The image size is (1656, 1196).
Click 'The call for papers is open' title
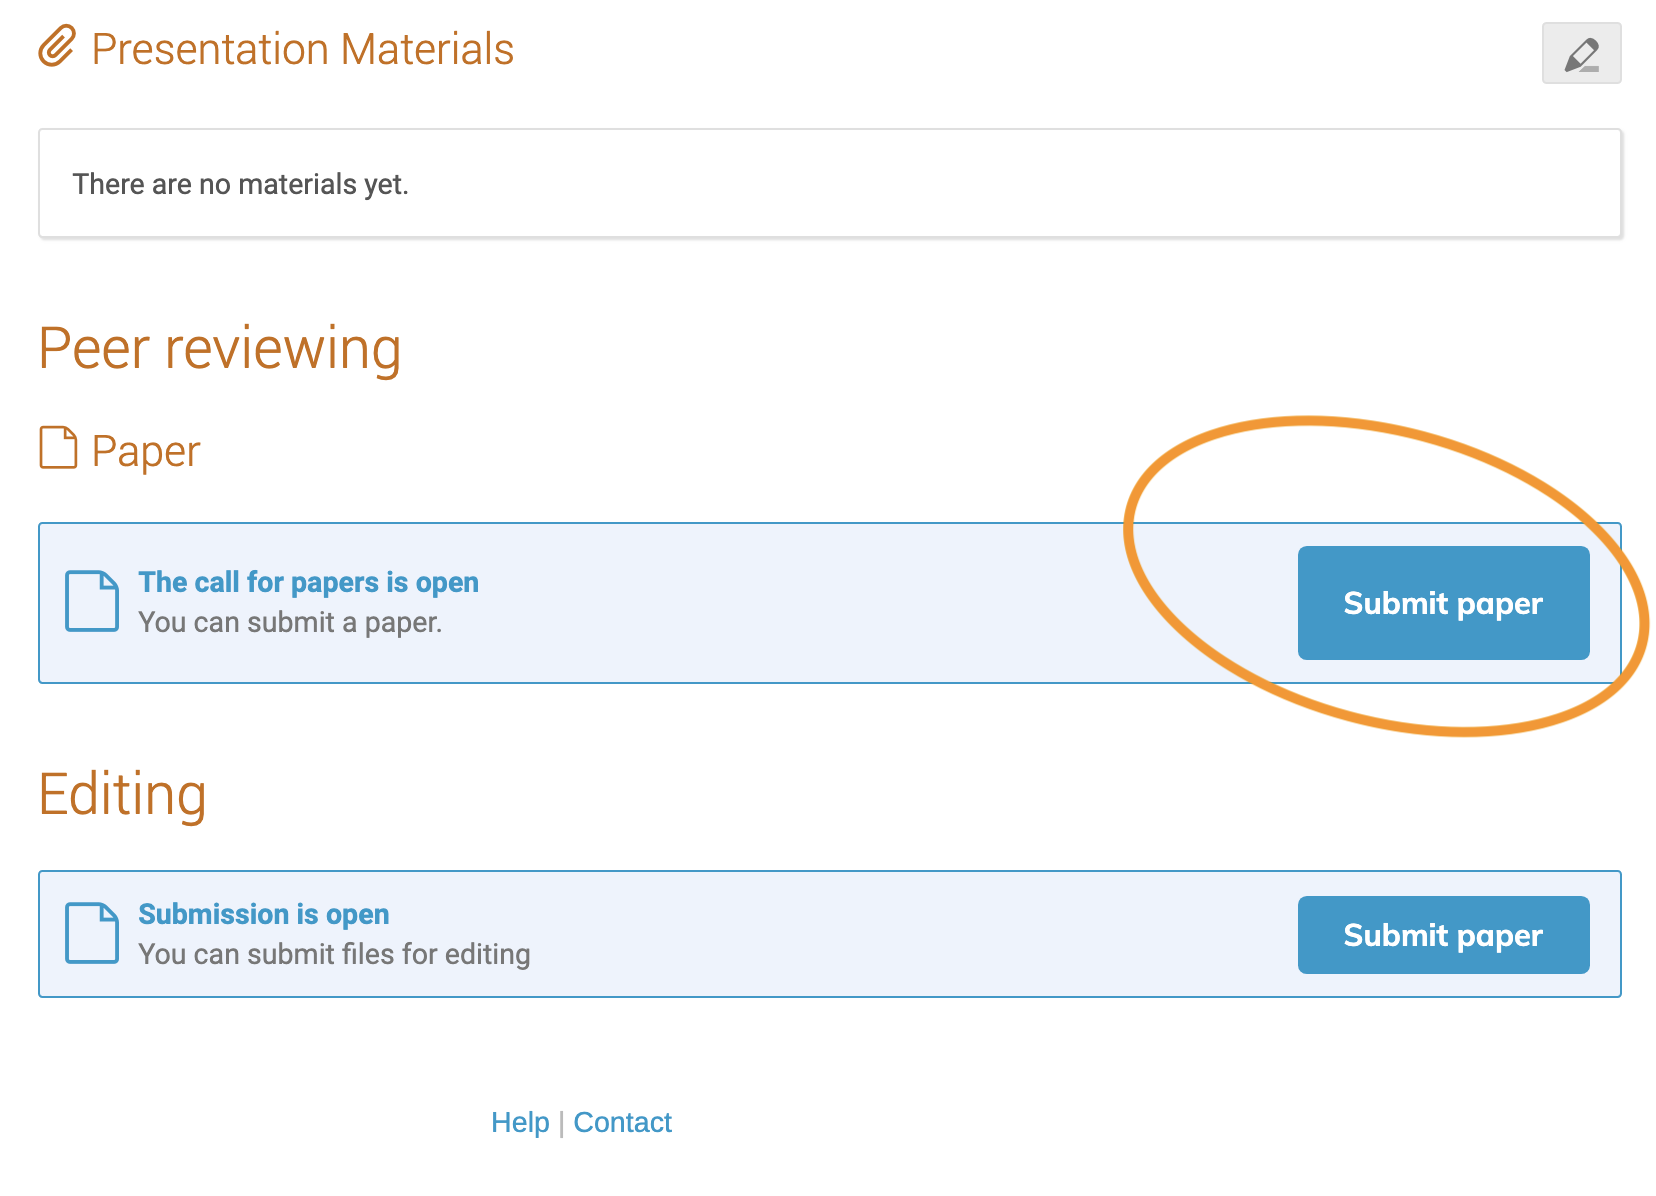click(x=308, y=582)
